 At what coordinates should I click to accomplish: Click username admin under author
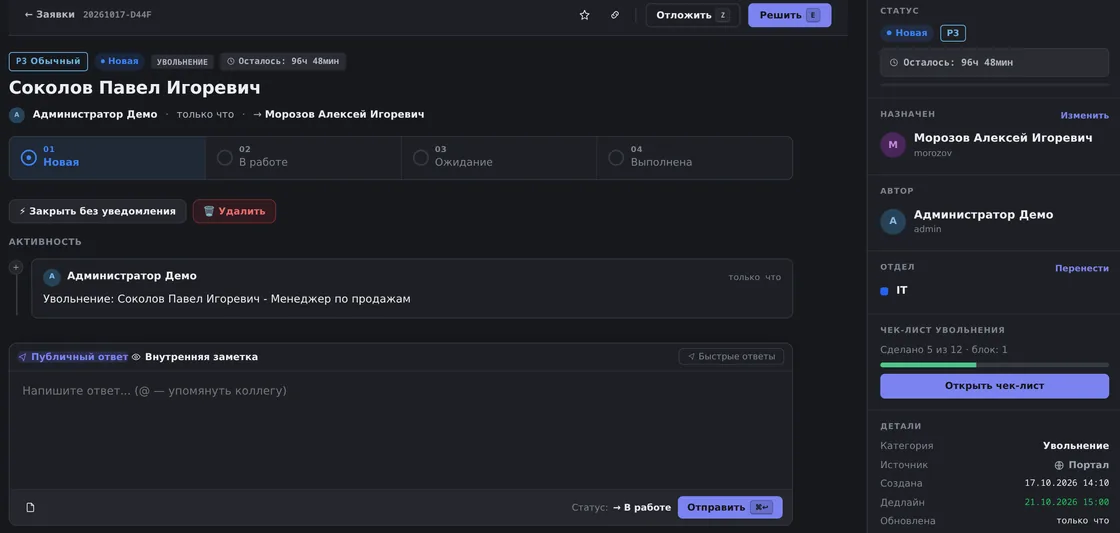pyautogui.click(x=928, y=229)
